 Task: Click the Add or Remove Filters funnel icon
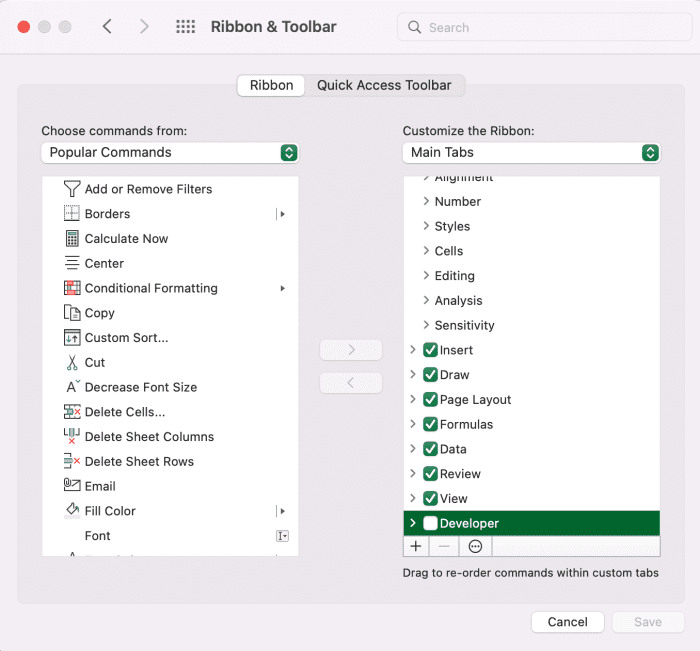pyautogui.click(x=72, y=189)
